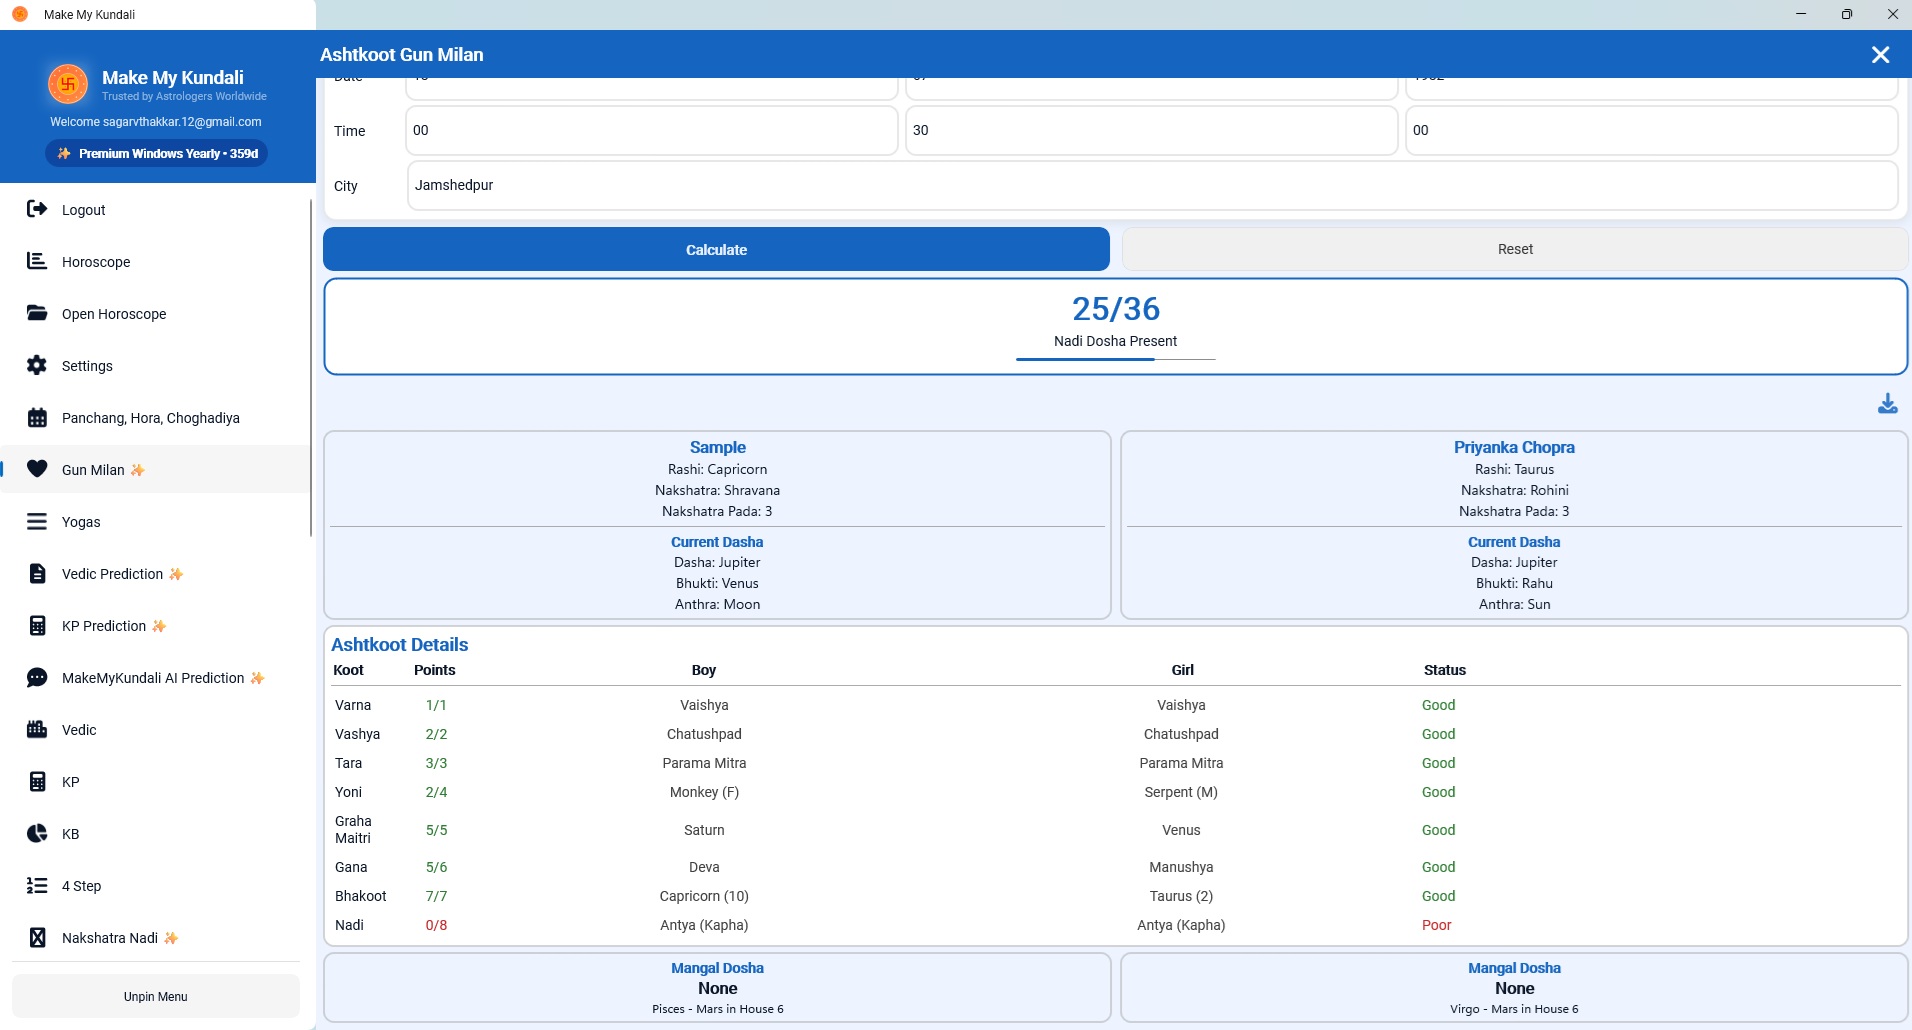Open the Yogas menu entry
The width and height of the screenshot is (1912, 1030).
point(155,521)
